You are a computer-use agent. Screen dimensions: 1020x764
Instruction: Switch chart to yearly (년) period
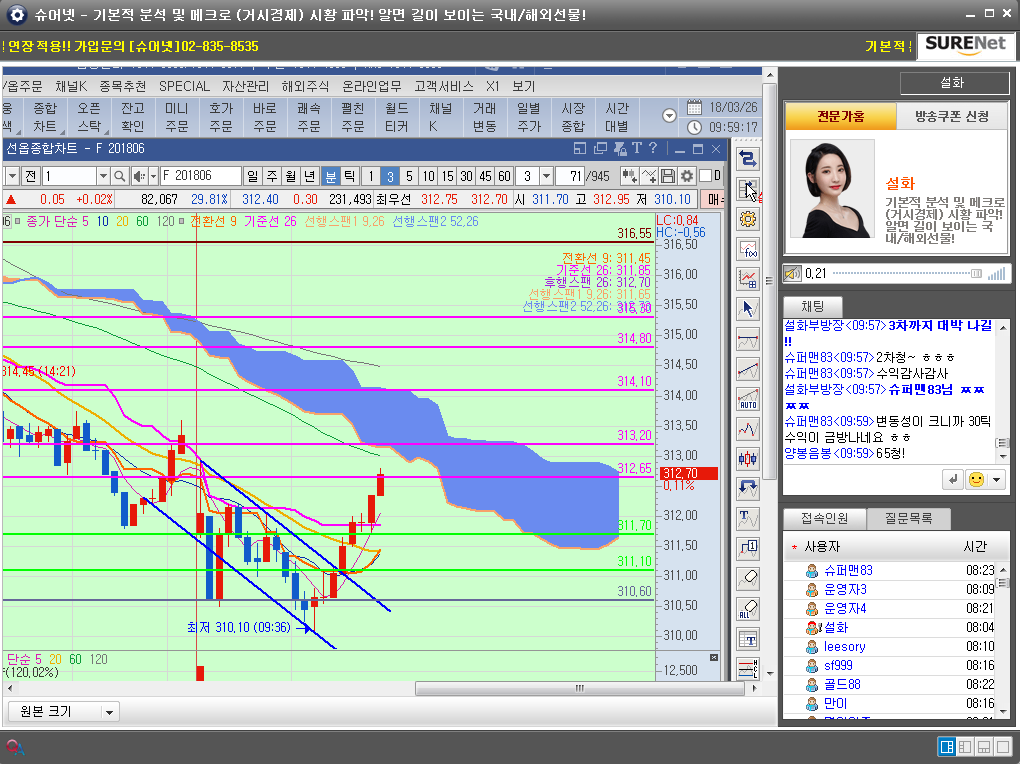[310, 176]
